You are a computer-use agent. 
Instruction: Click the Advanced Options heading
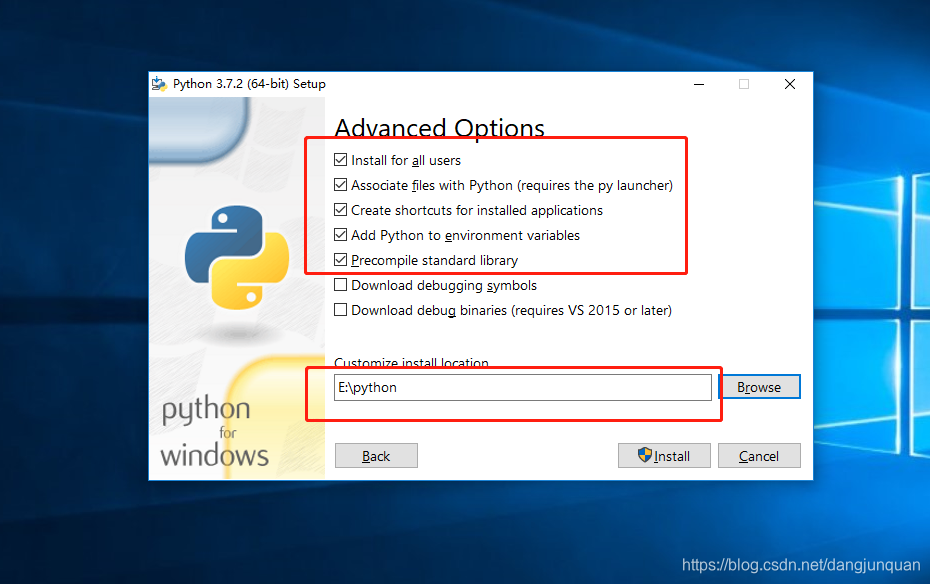[439, 127]
